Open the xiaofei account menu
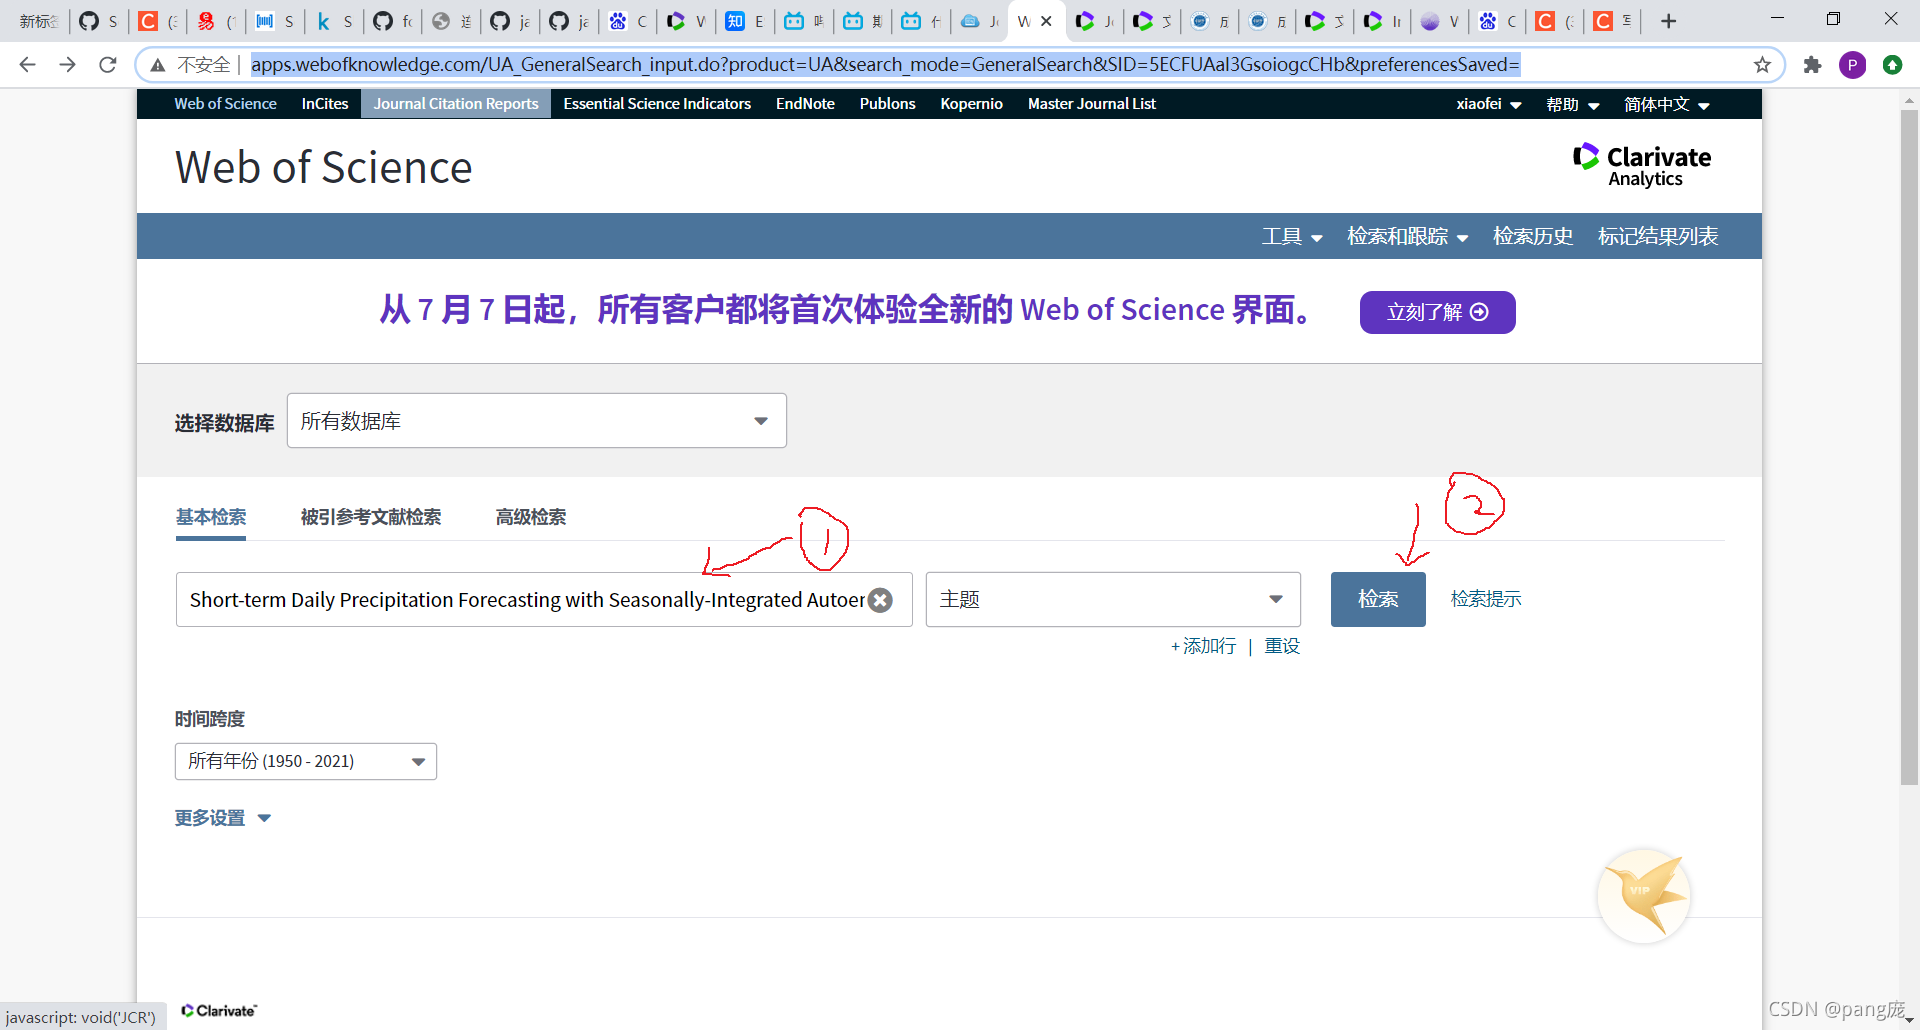This screenshot has height=1030, width=1920. click(x=1488, y=104)
